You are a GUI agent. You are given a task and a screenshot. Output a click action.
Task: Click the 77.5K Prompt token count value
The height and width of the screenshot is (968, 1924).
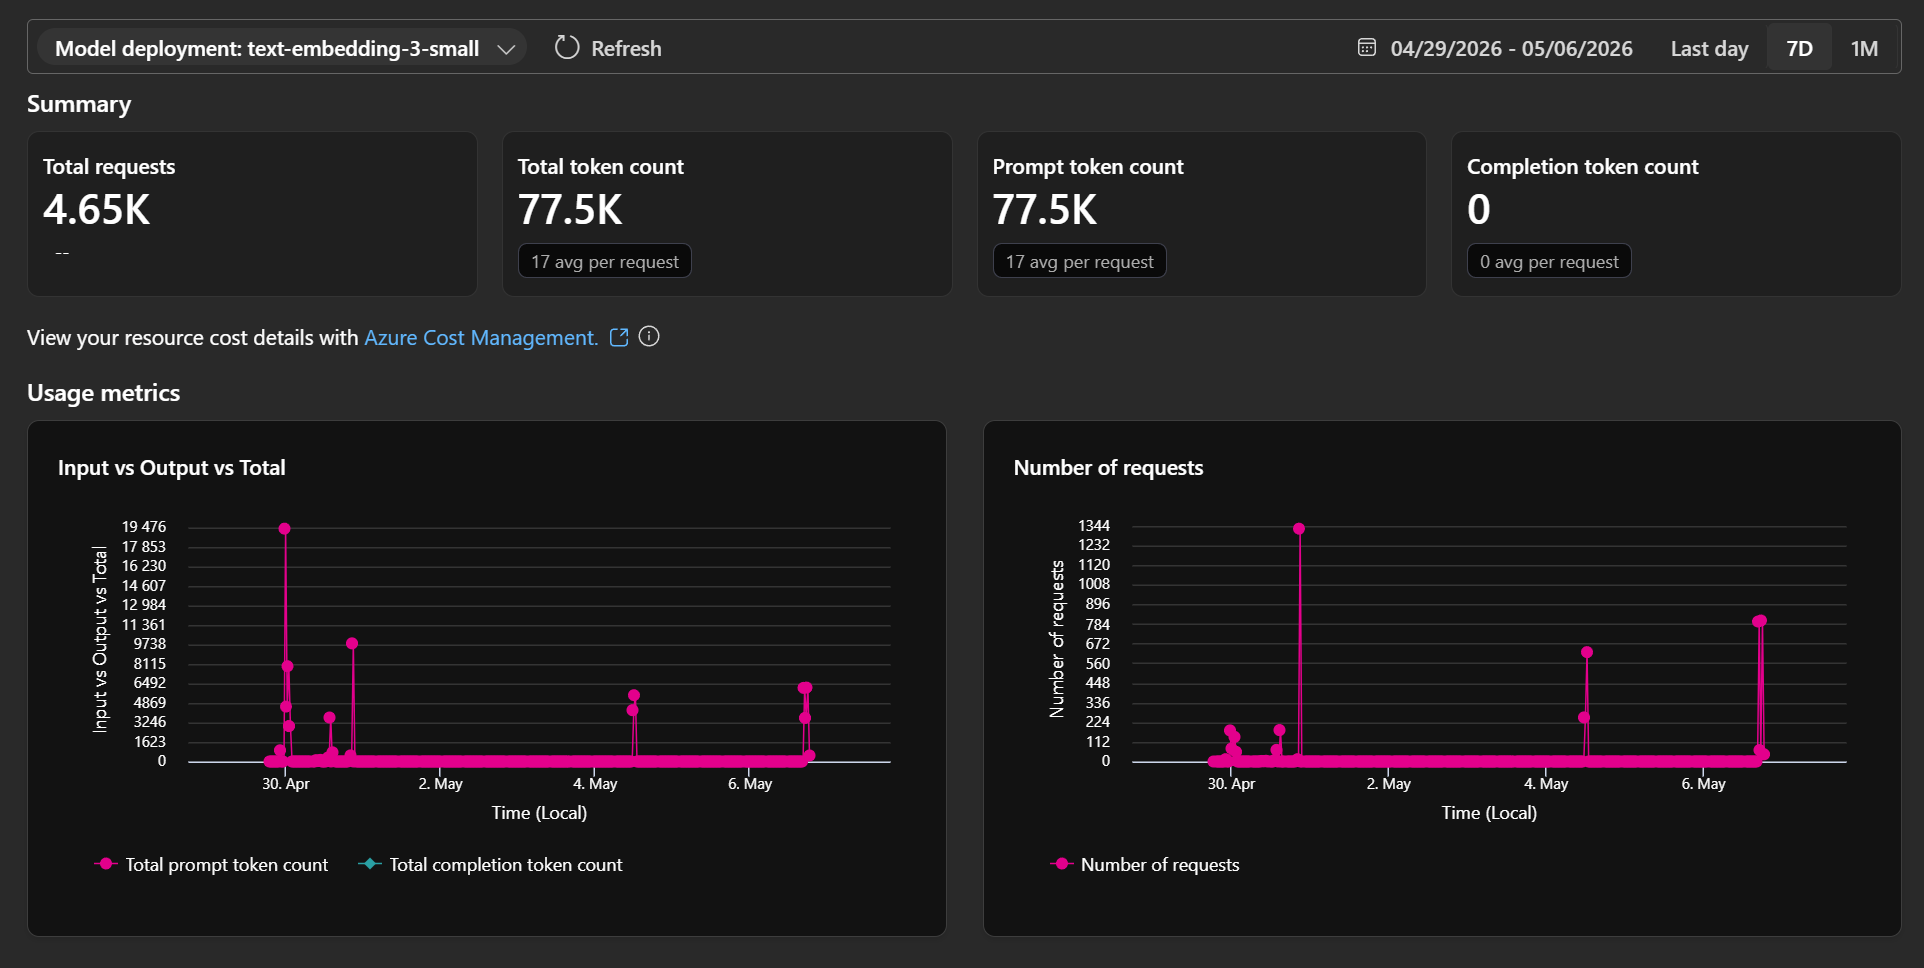1045,210
